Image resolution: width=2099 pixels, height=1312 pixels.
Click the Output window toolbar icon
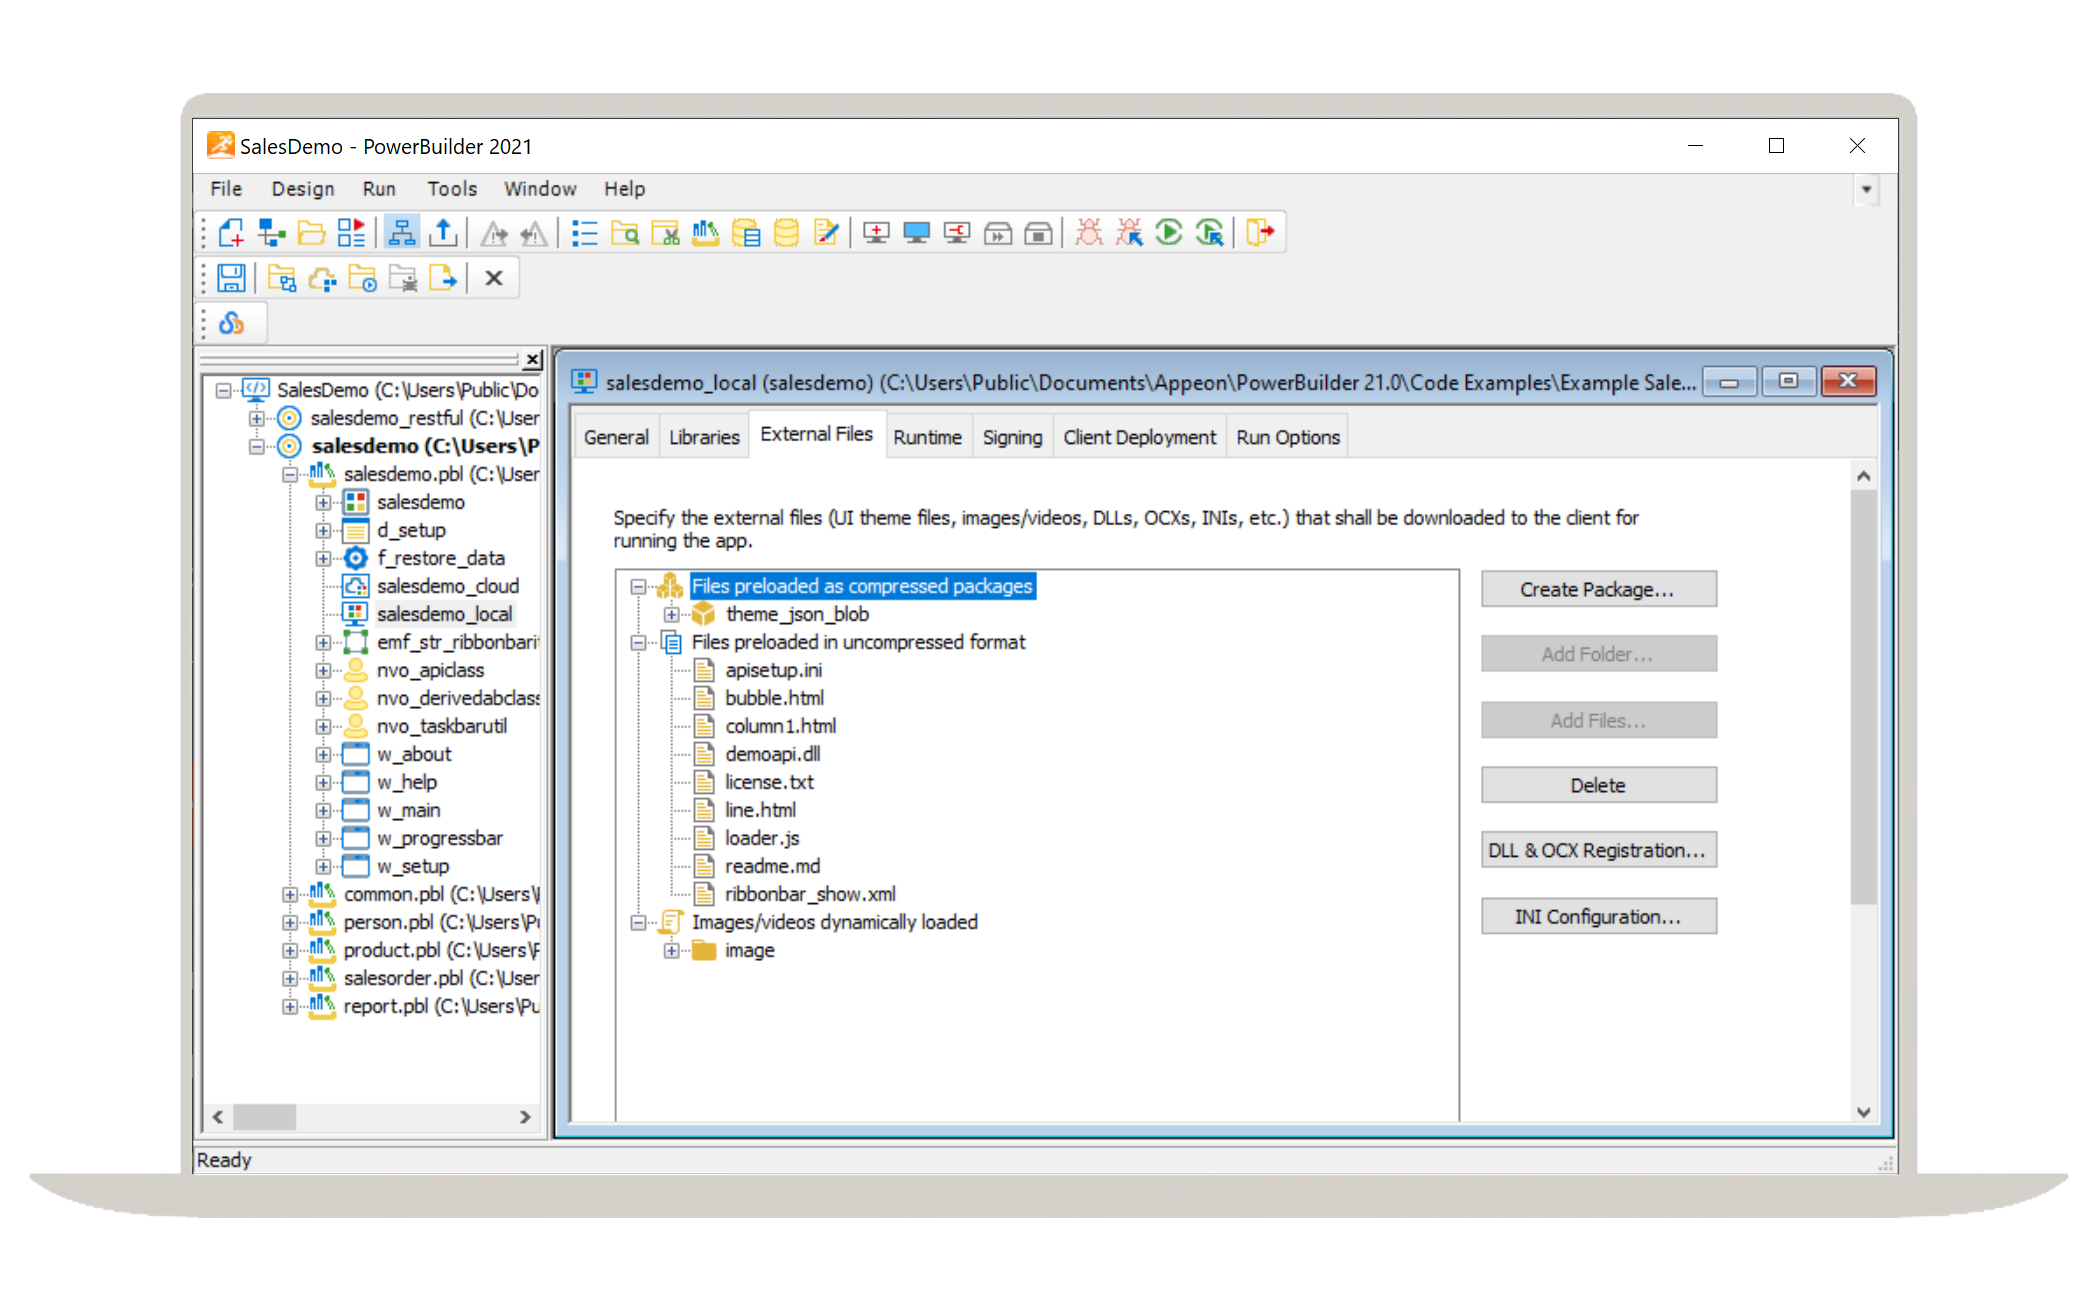click(x=442, y=233)
